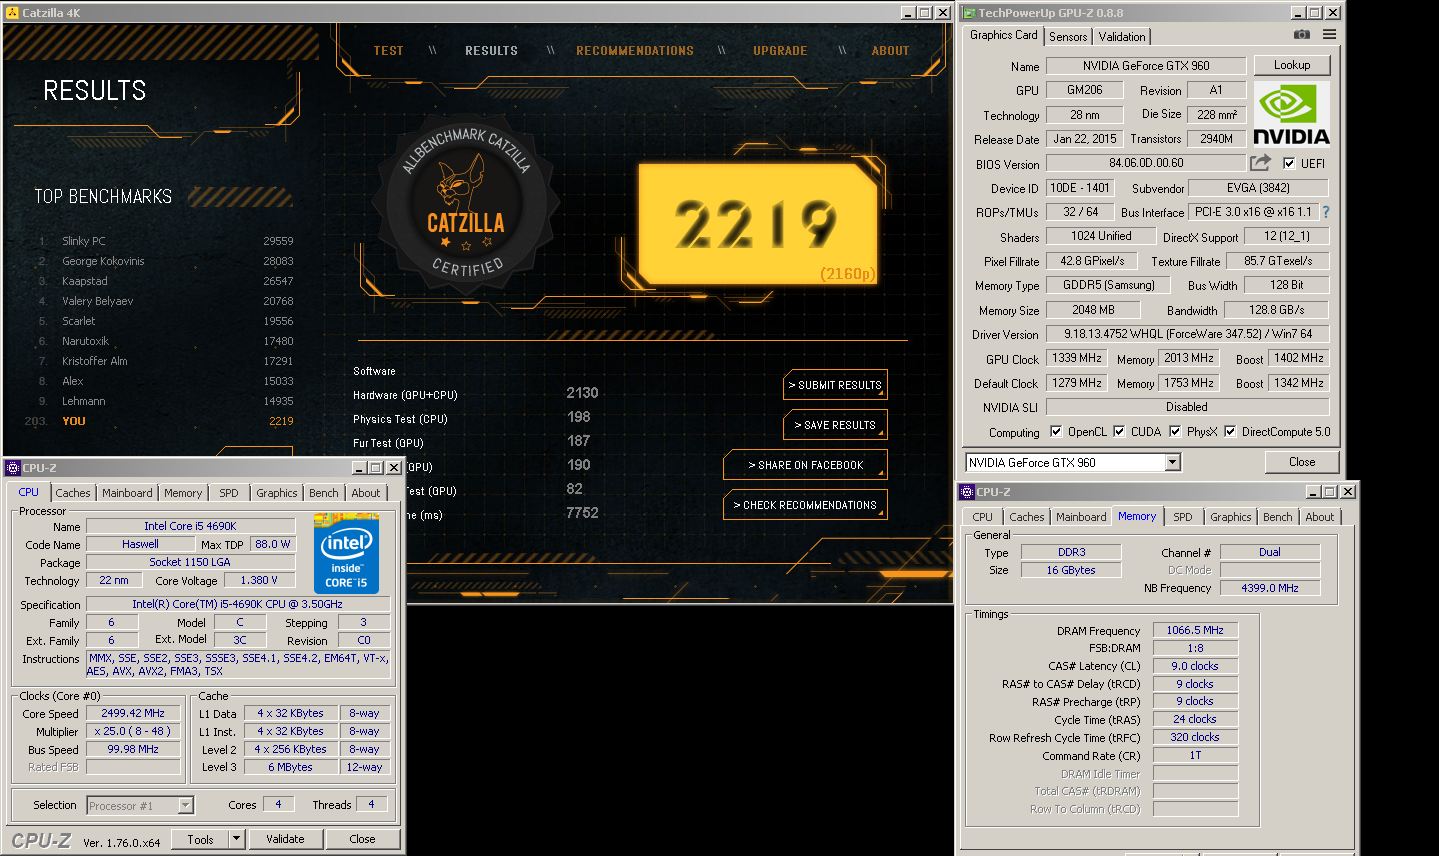Click the 2219 score display panel
Image resolution: width=1439 pixels, height=856 pixels.
coord(757,223)
